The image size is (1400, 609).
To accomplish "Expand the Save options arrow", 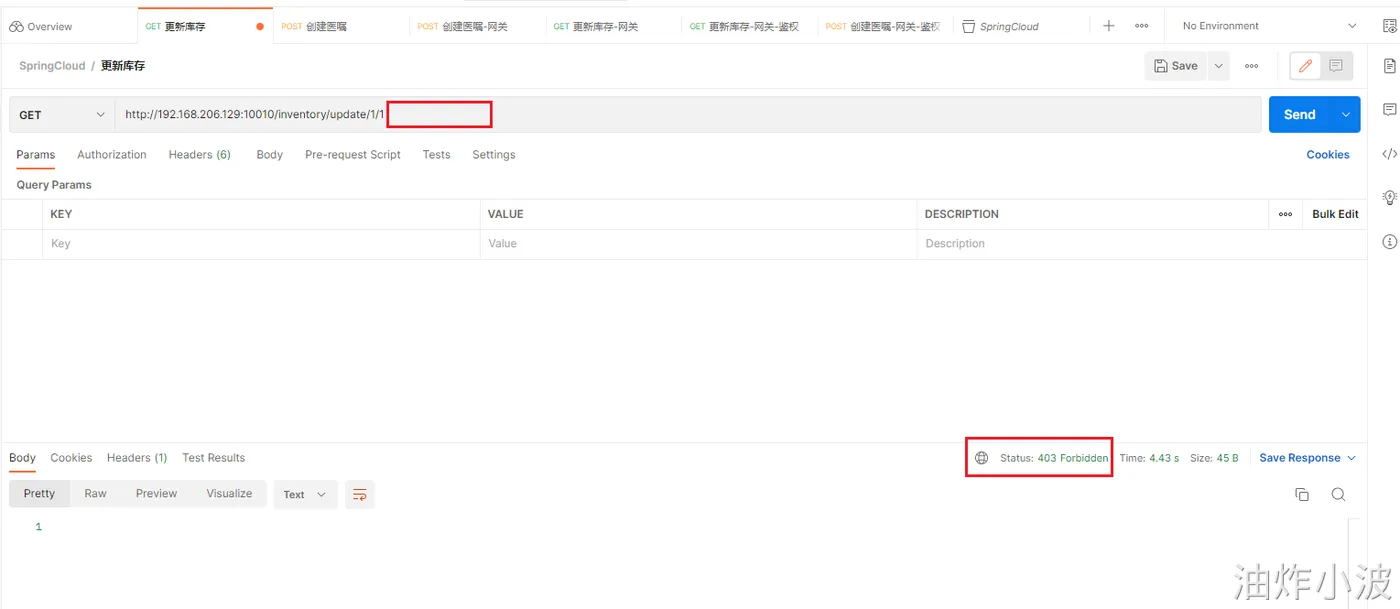I will [1218, 66].
